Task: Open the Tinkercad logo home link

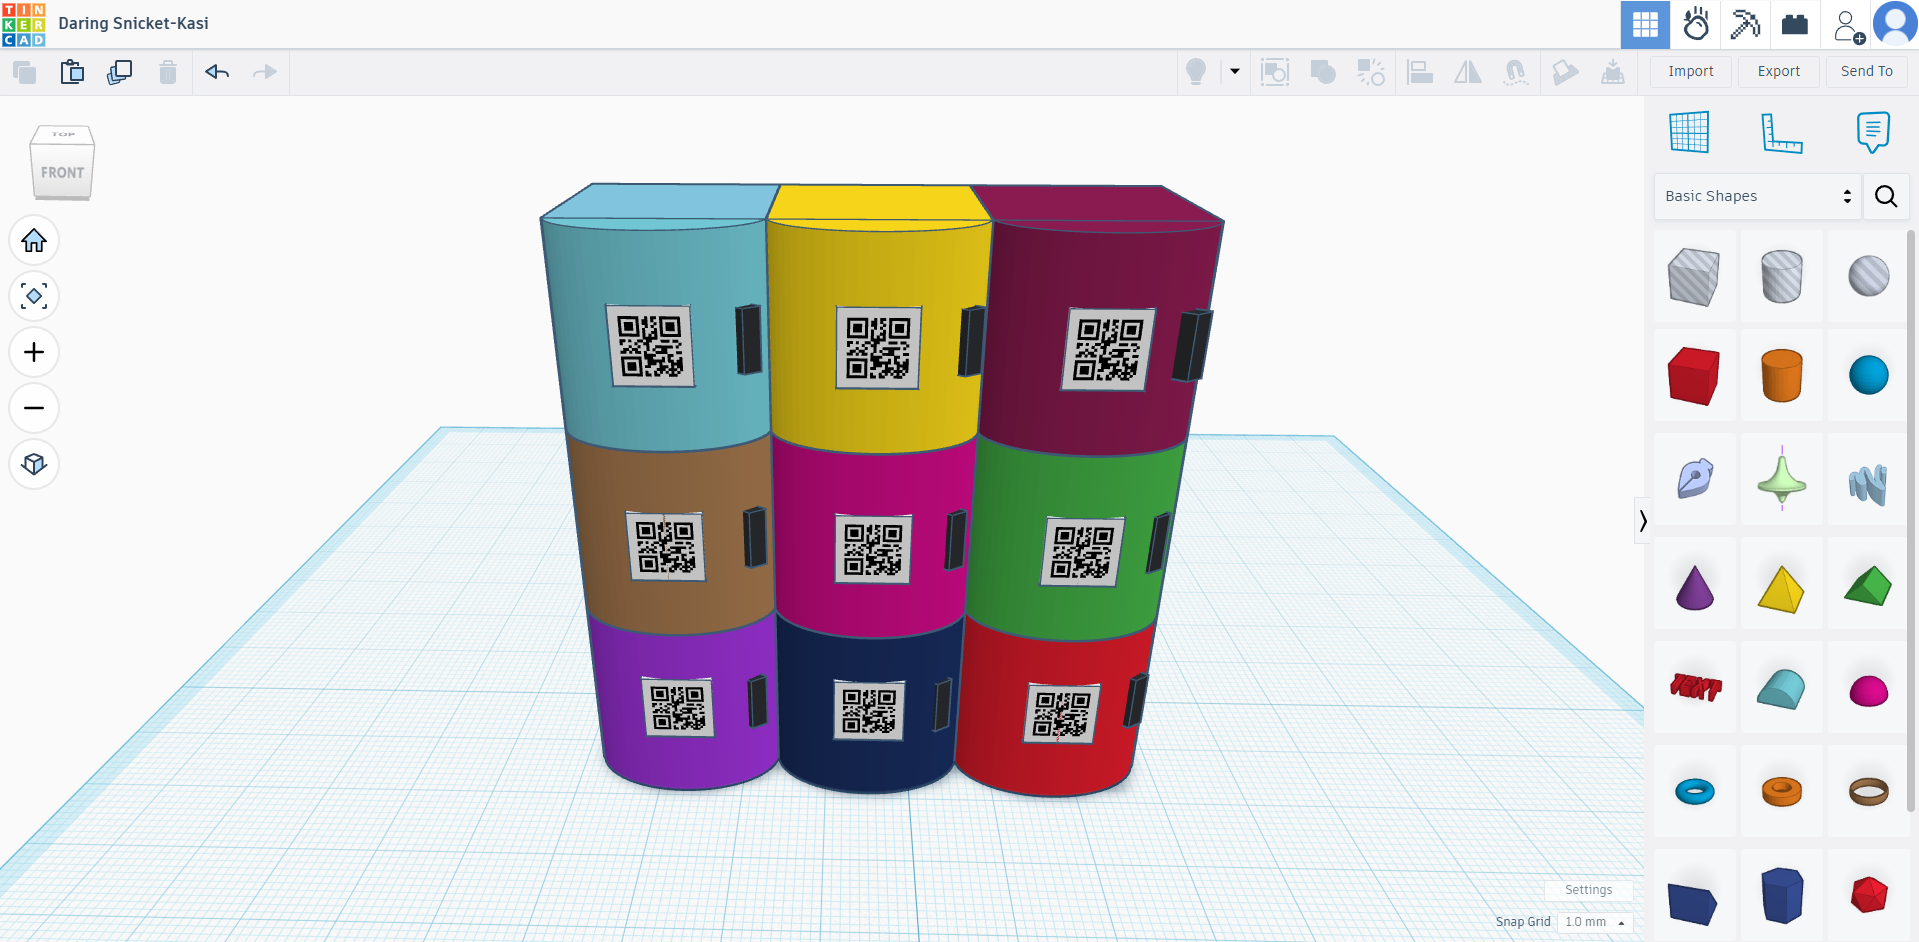Action: [x=24, y=24]
